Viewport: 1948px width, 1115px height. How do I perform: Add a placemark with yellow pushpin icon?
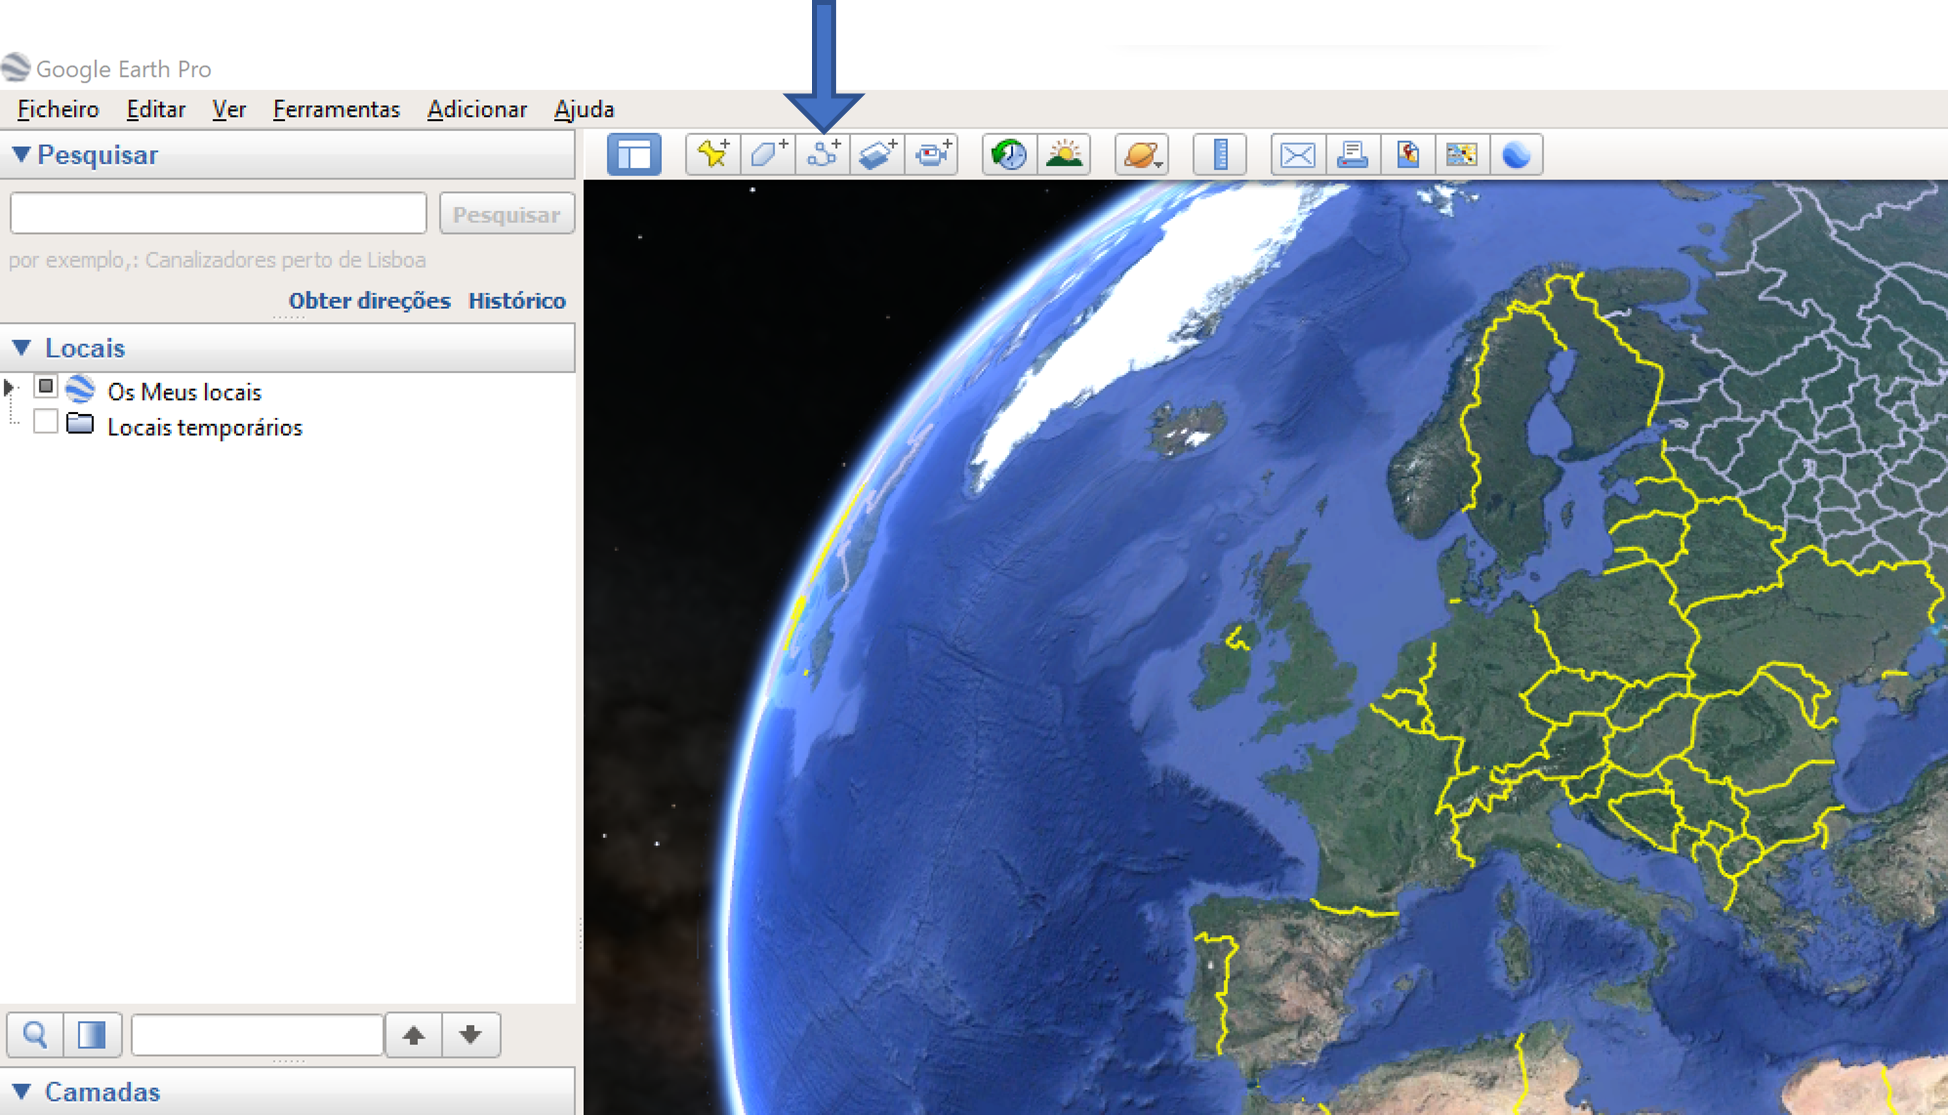[x=713, y=155]
